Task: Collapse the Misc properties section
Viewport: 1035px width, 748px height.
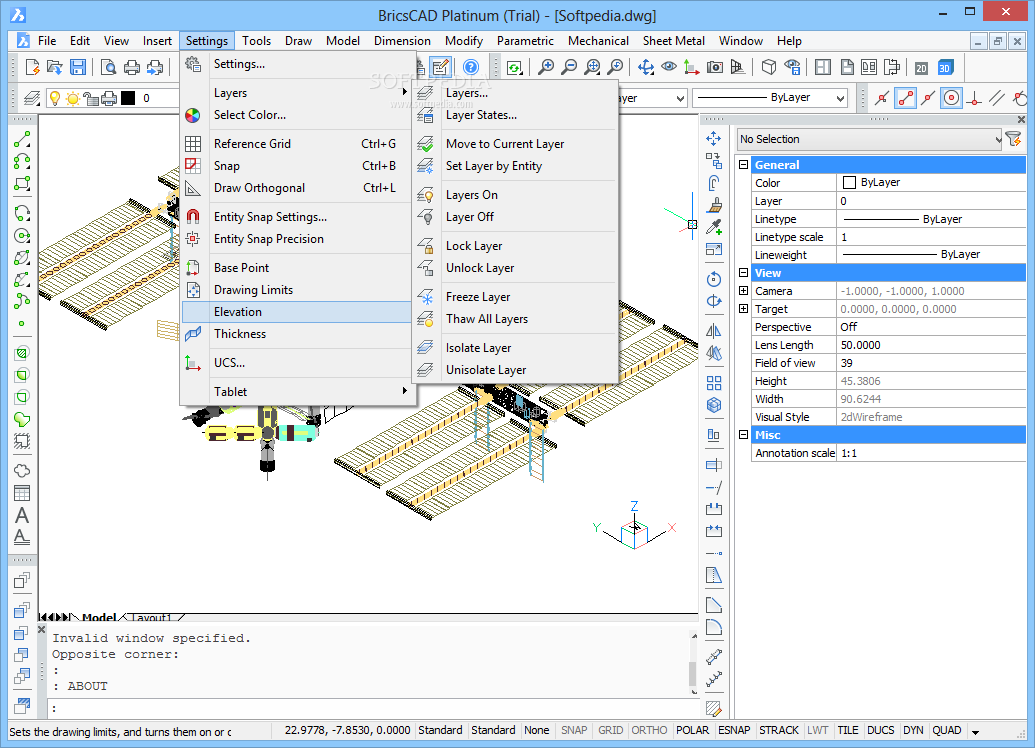Action: (x=743, y=435)
